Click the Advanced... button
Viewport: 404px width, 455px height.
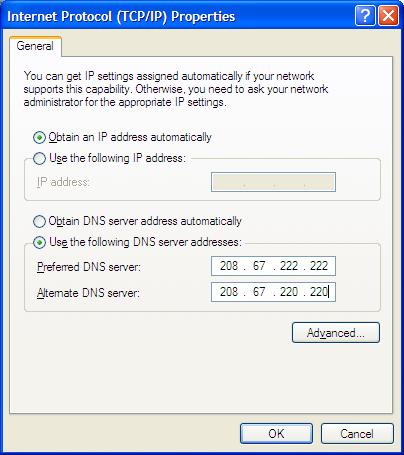(x=336, y=332)
